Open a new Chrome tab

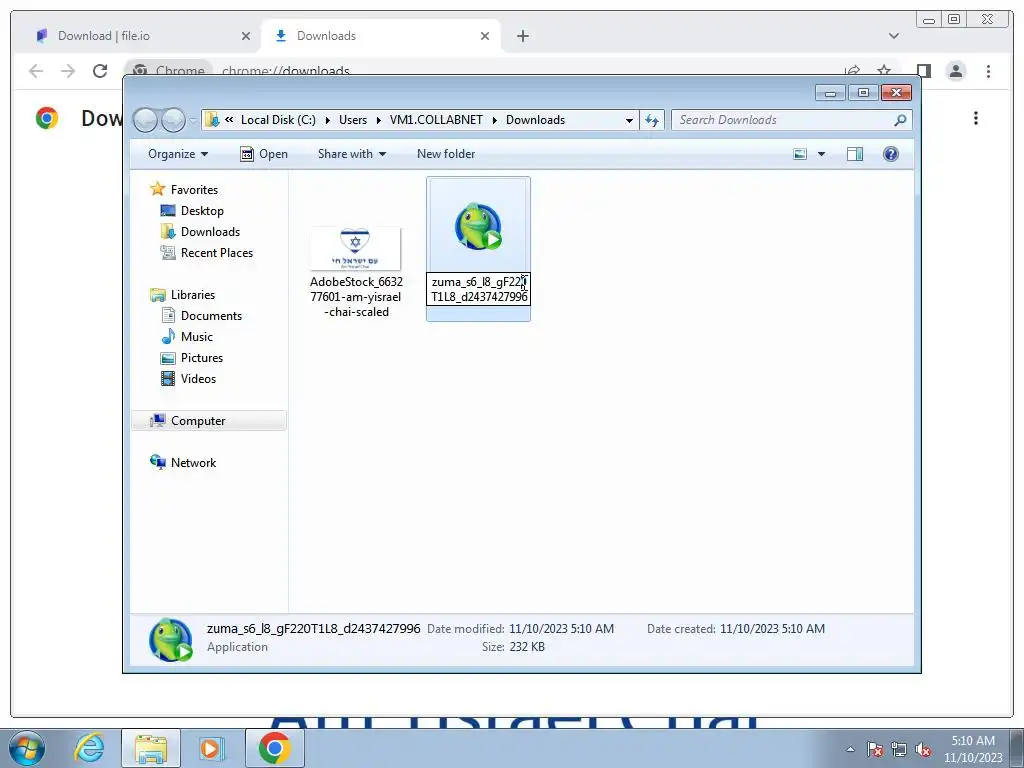pyautogui.click(x=522, y=36)
